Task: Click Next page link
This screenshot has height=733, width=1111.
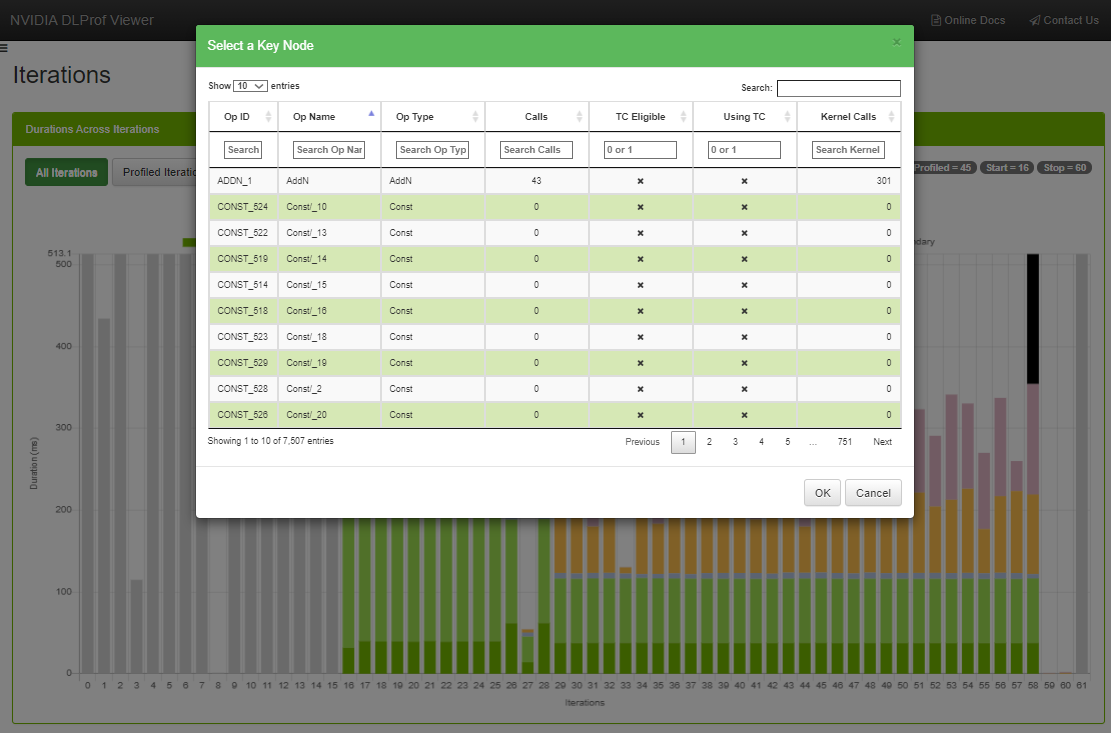Action: 882,442
